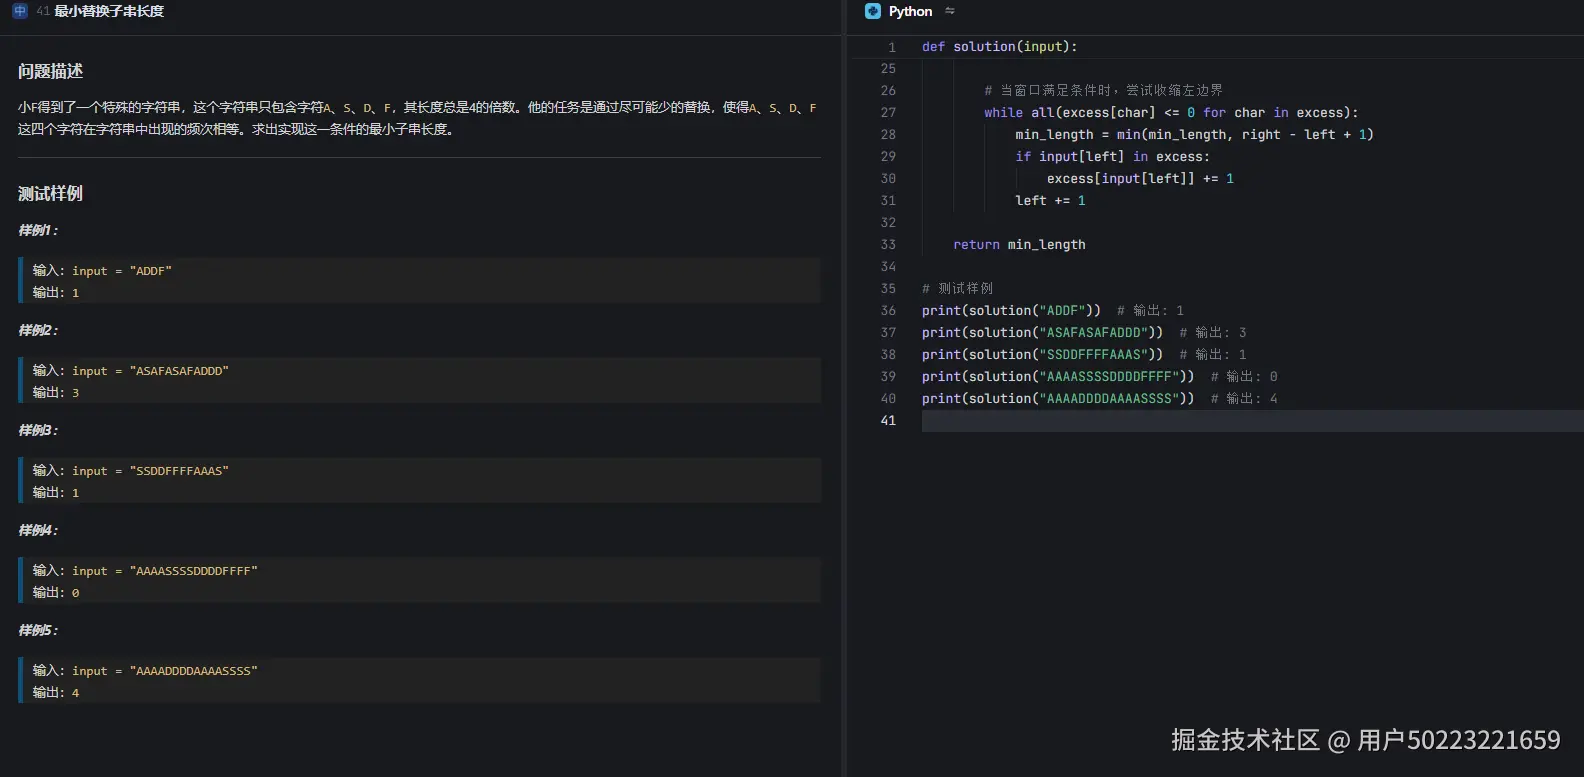The width and height of the screenshot is (1584, 777).
Task: Click the left += 1 code line
Action: 1050,201
